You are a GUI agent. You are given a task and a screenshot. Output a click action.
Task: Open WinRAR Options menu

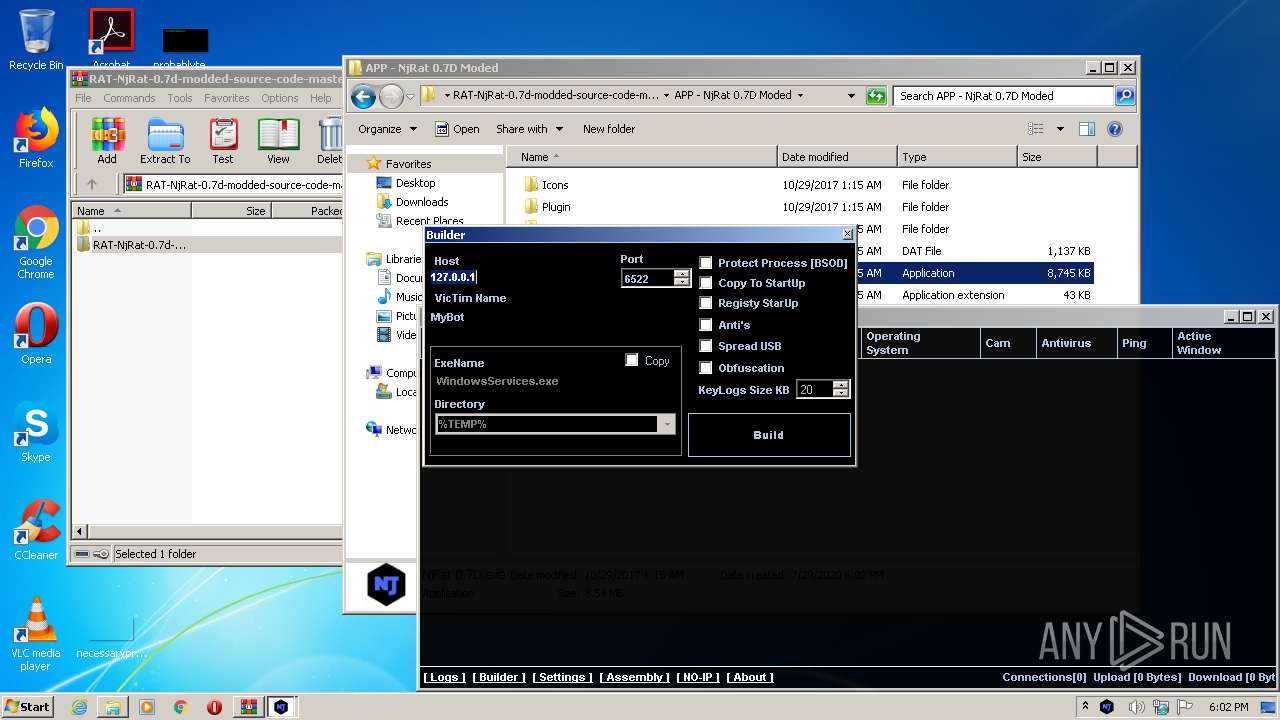[x=280, y=98]
